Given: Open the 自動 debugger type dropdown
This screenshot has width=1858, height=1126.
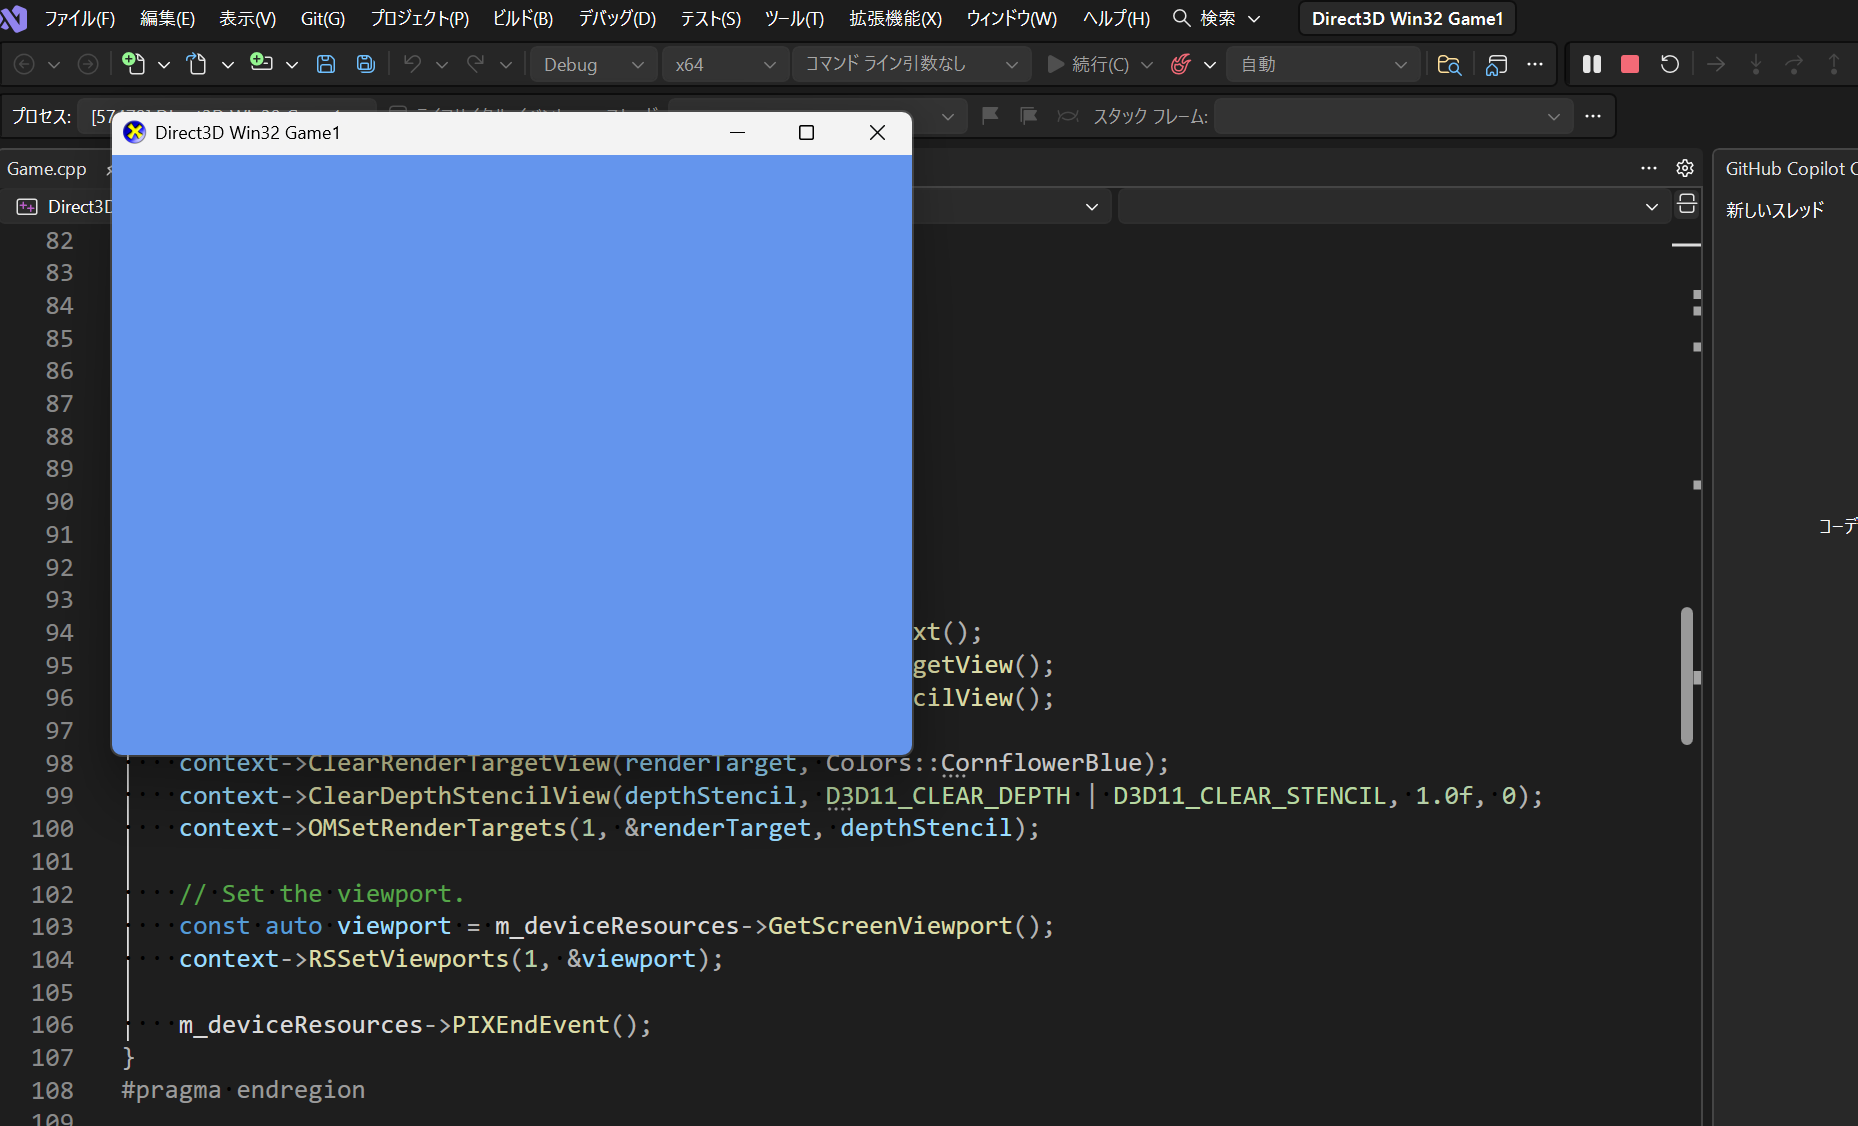Looking at the screenshot, I should click(x=1323, y=64).
